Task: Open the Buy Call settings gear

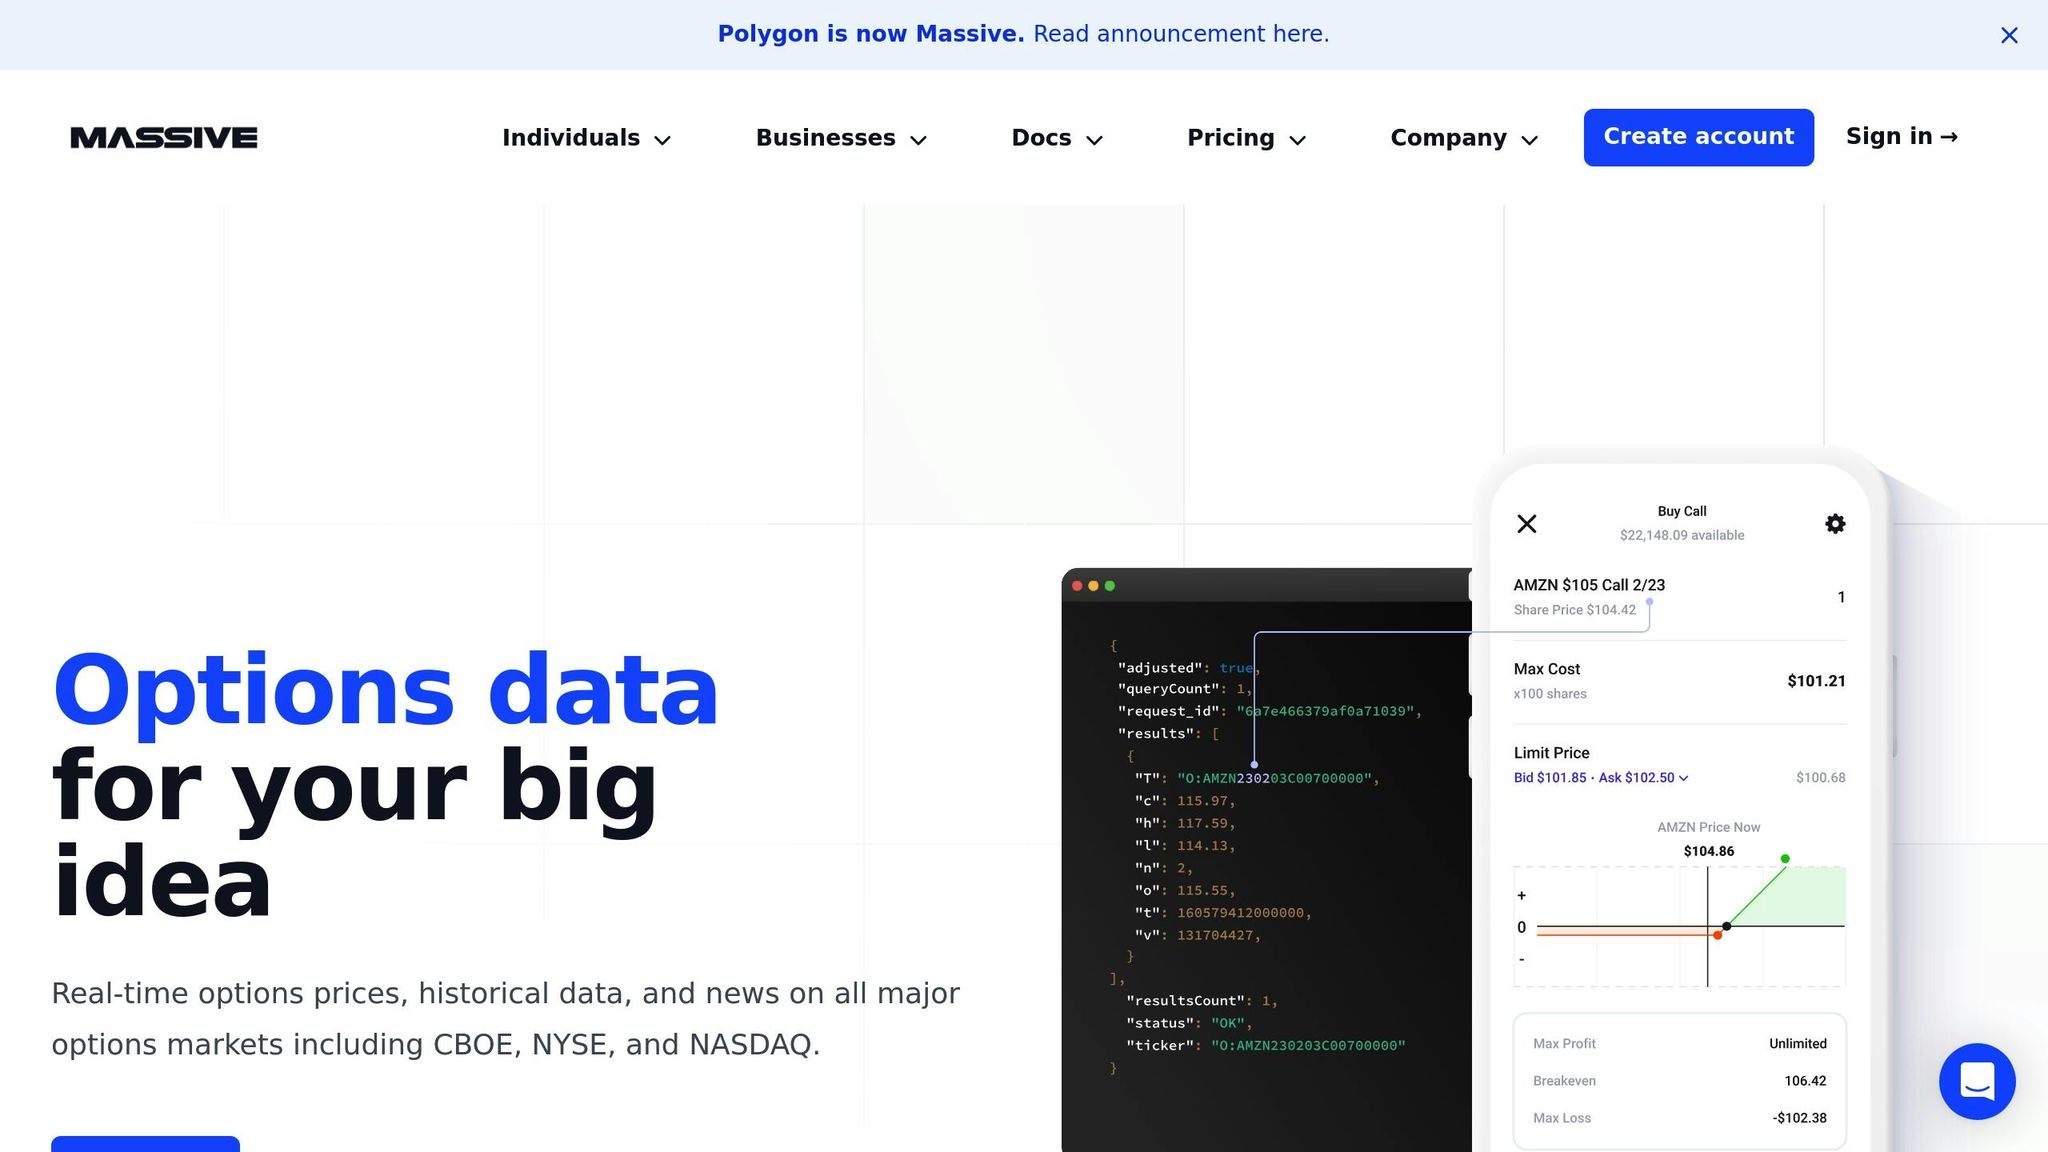Action: [1834, 524]
